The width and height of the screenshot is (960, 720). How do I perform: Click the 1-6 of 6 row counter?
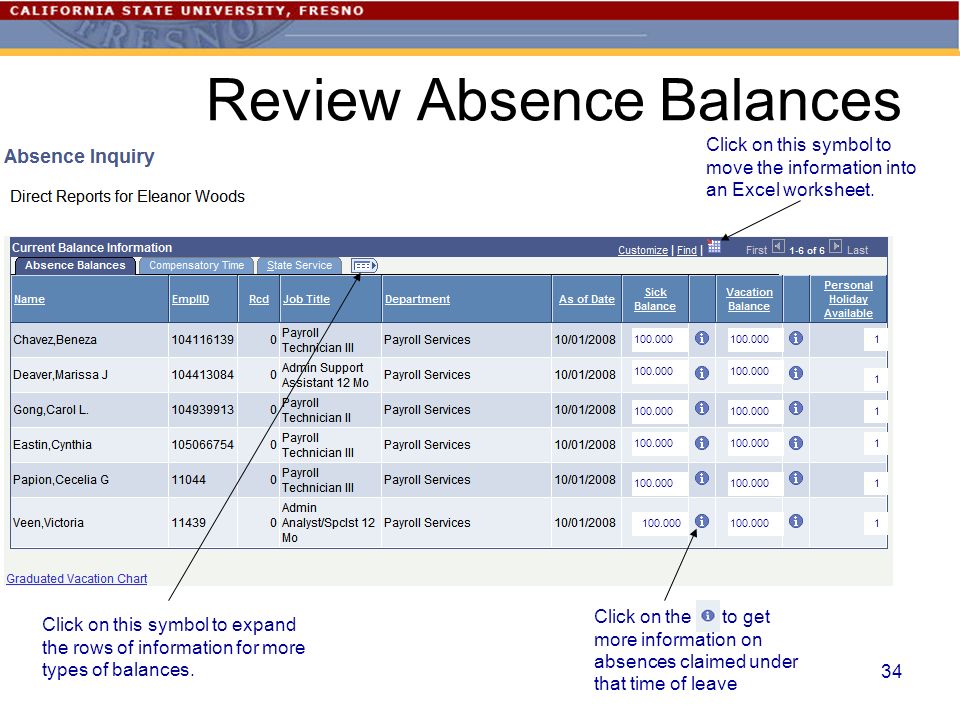[x=807, y=250]
